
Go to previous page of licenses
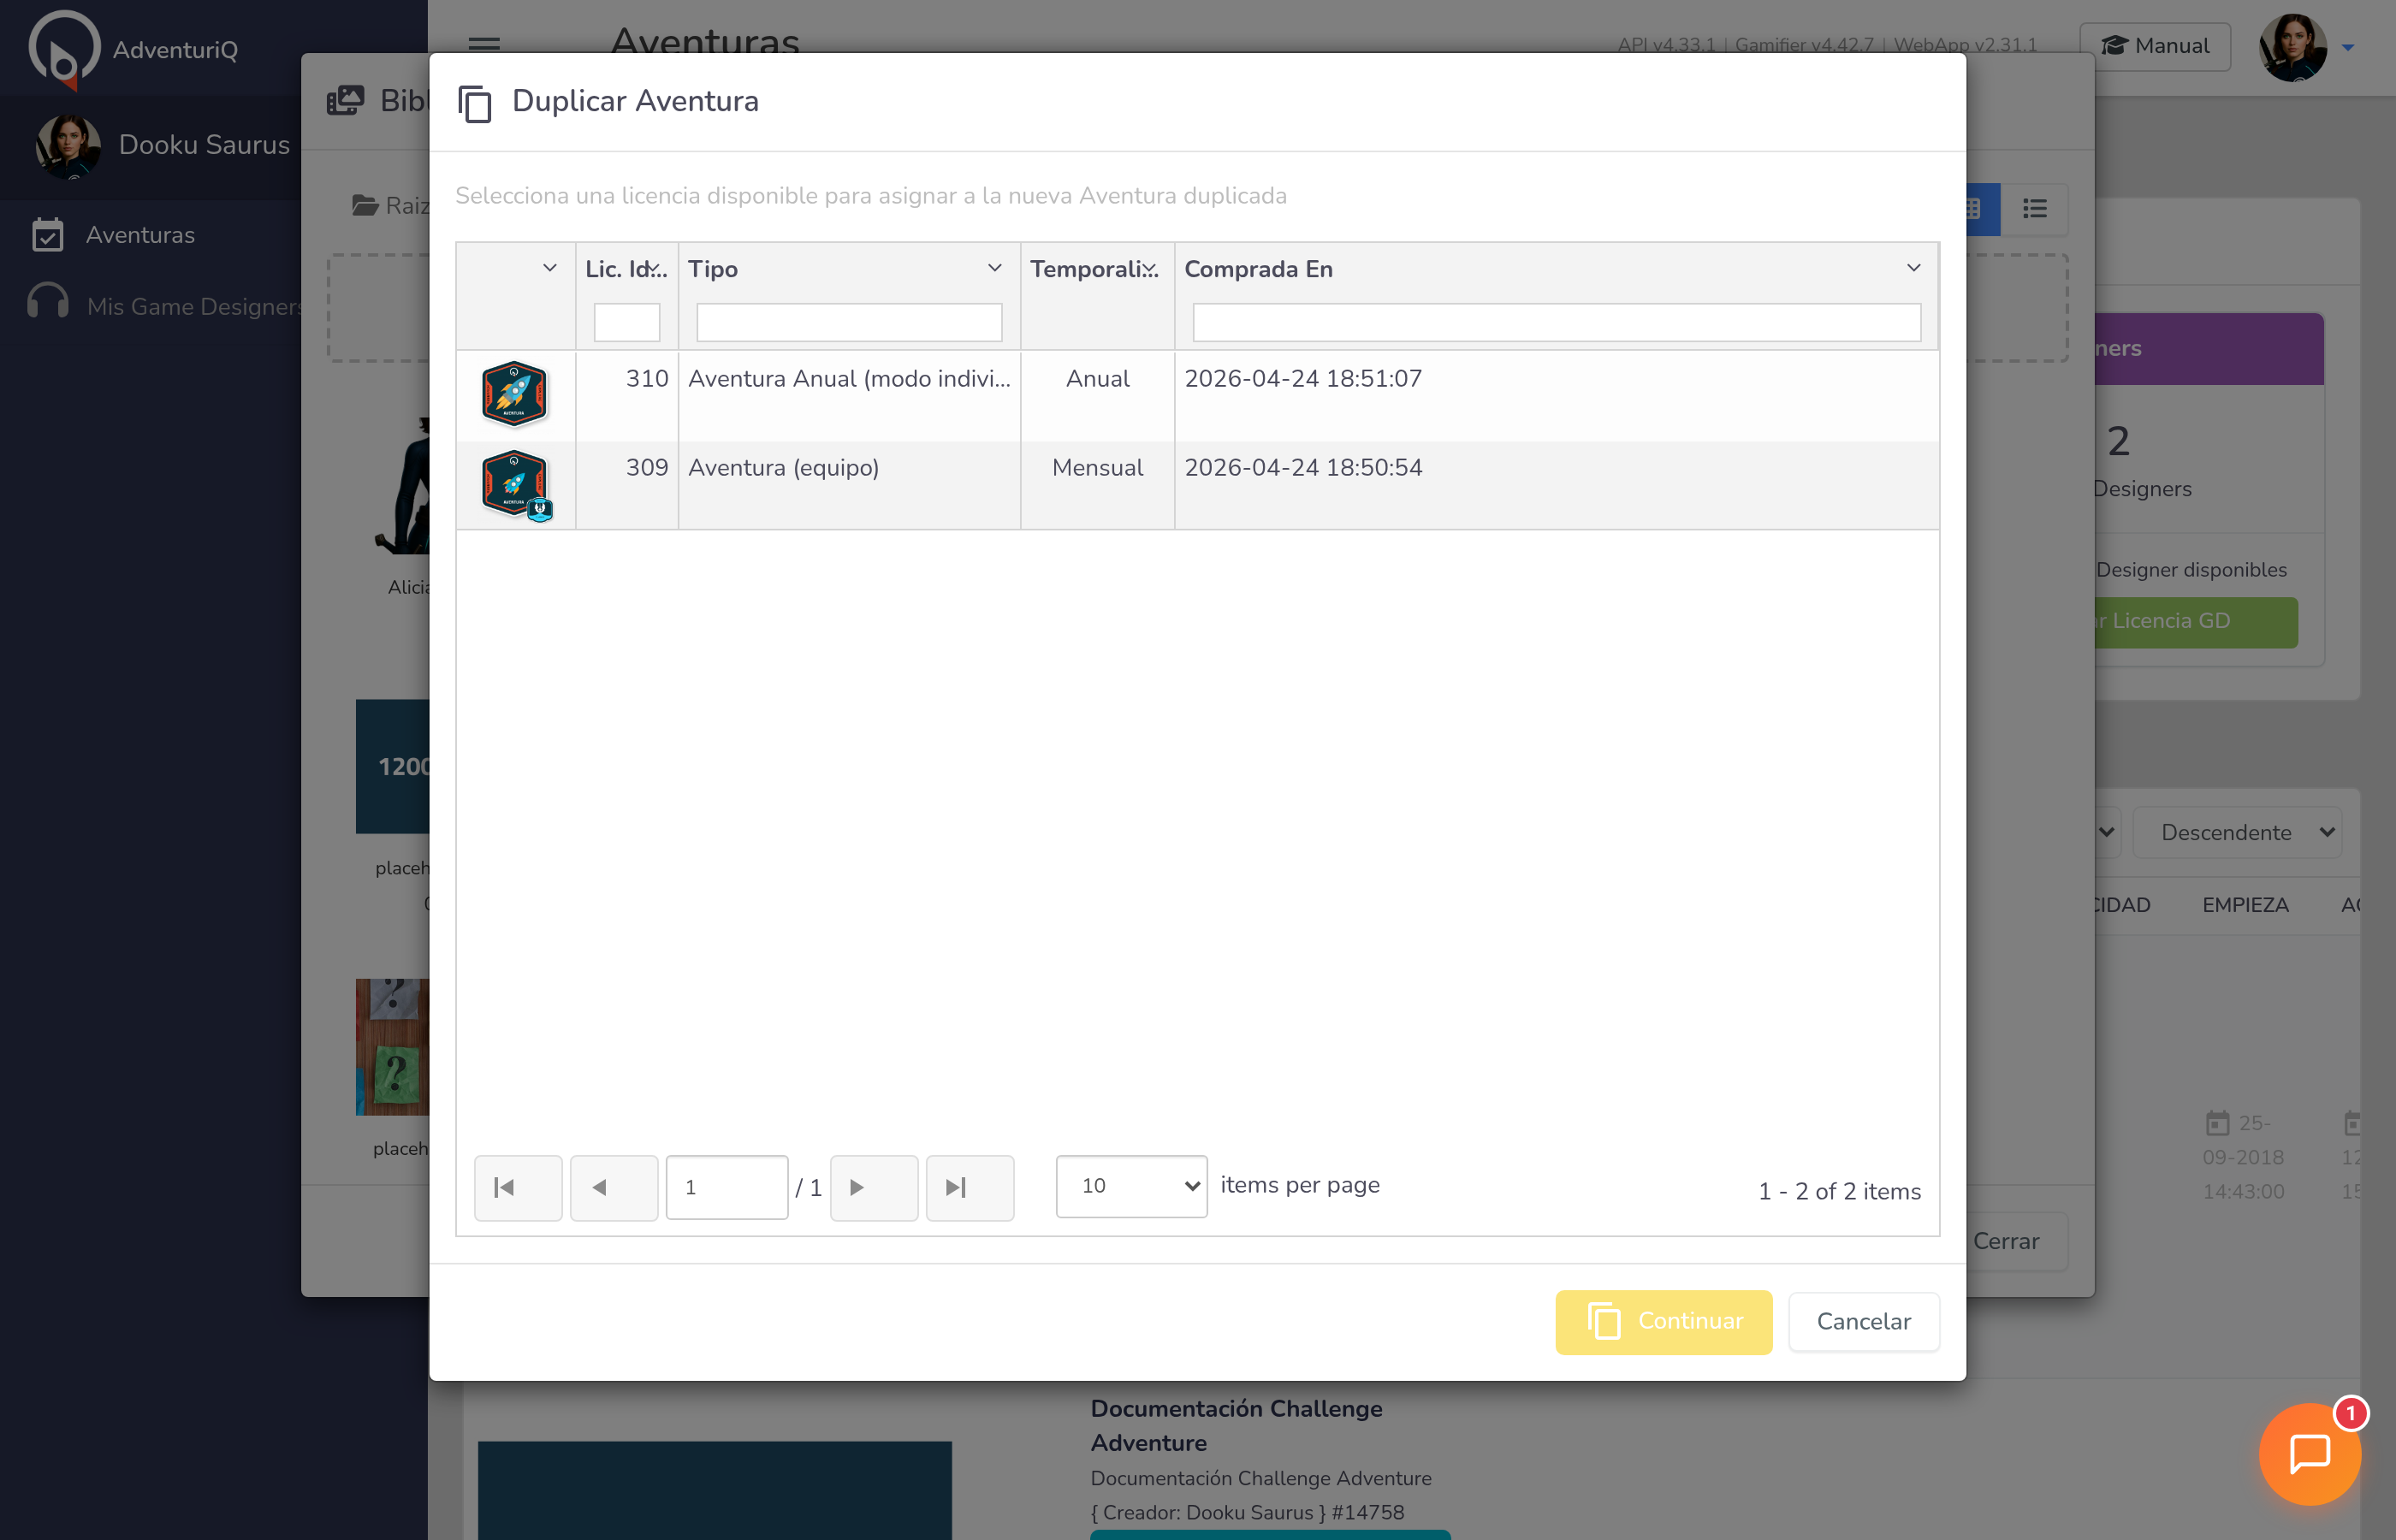(614, 1187)
